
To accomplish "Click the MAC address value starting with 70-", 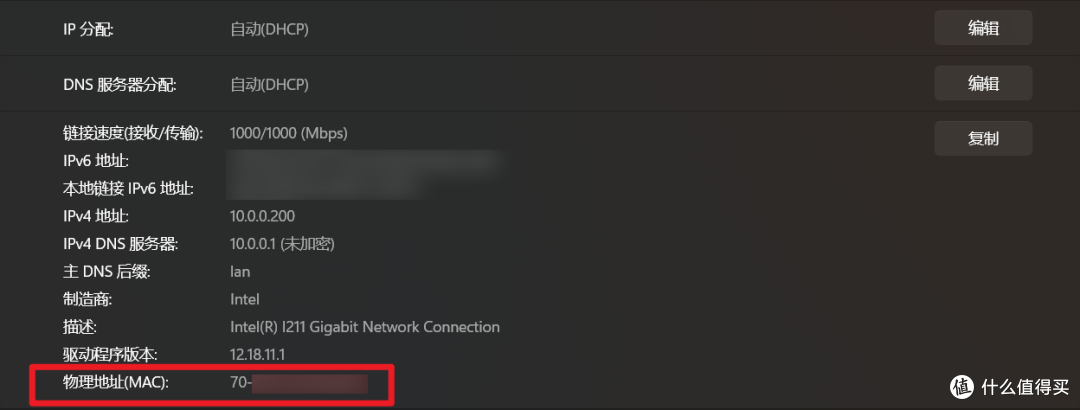I will tap(299, 382).
